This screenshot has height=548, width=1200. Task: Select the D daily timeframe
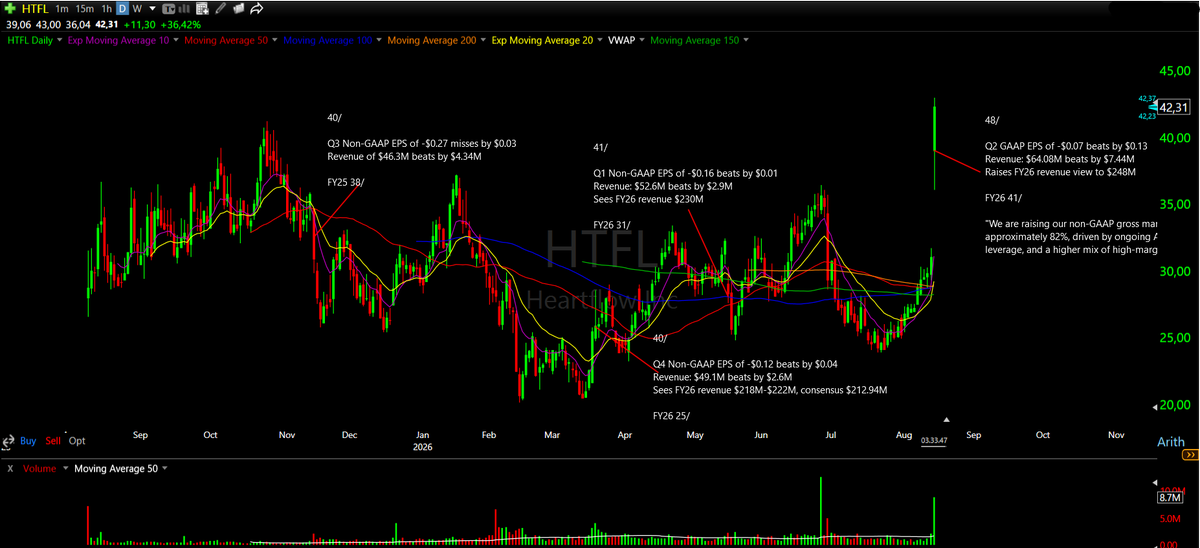tap(122, 9)
